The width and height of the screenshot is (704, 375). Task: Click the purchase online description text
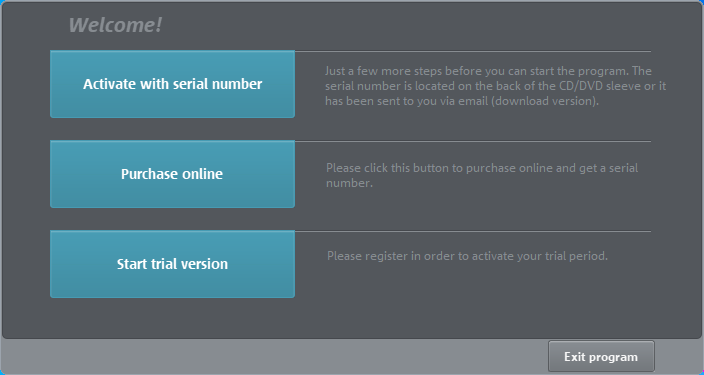482,176
